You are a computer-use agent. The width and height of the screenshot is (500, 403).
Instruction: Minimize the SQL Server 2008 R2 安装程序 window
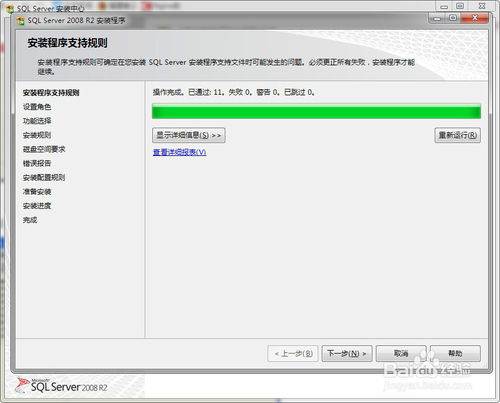pos(437,18)
